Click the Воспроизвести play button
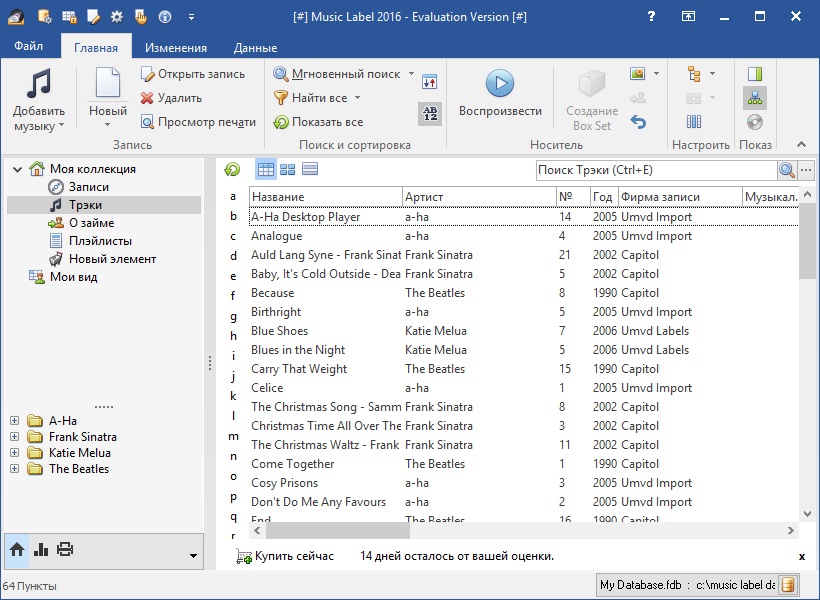 click(500, 84)
